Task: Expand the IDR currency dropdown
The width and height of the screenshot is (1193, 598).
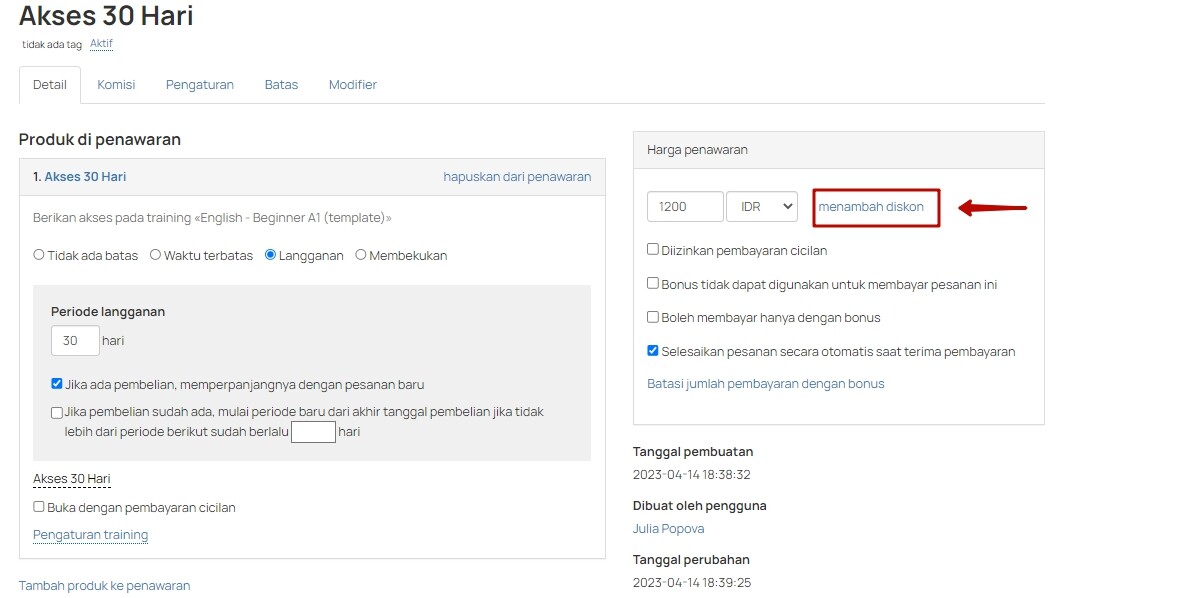Action: click(x=761, y=206)
